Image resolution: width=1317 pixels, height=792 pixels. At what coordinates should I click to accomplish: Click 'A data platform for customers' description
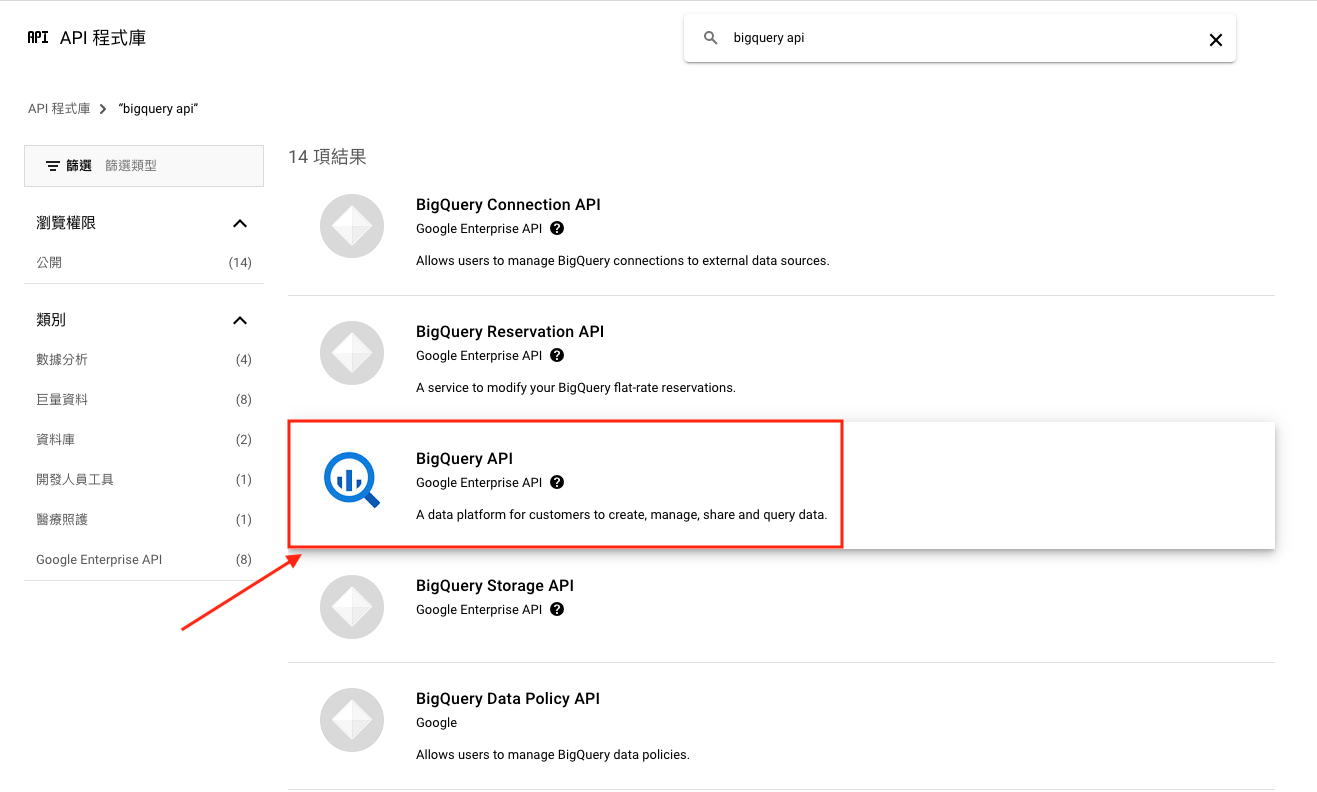pos(621,516)
